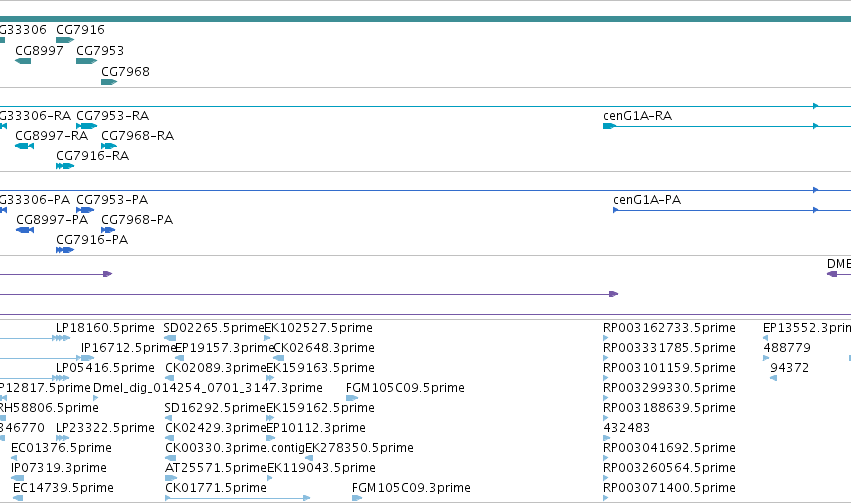The image size is (851, 503).
Task: Select EST EK102527.5prime
Action: pyautogui.click(x=318, y=328)
